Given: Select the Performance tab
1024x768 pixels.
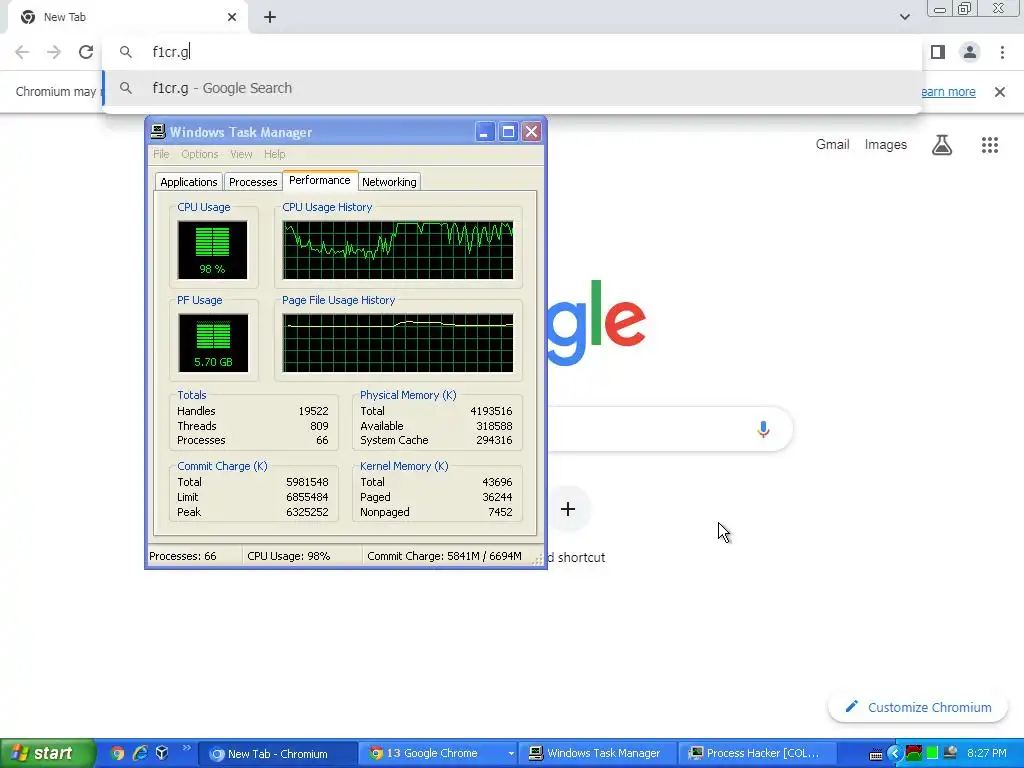Looking at the screenshot, I should coord(319,180).
